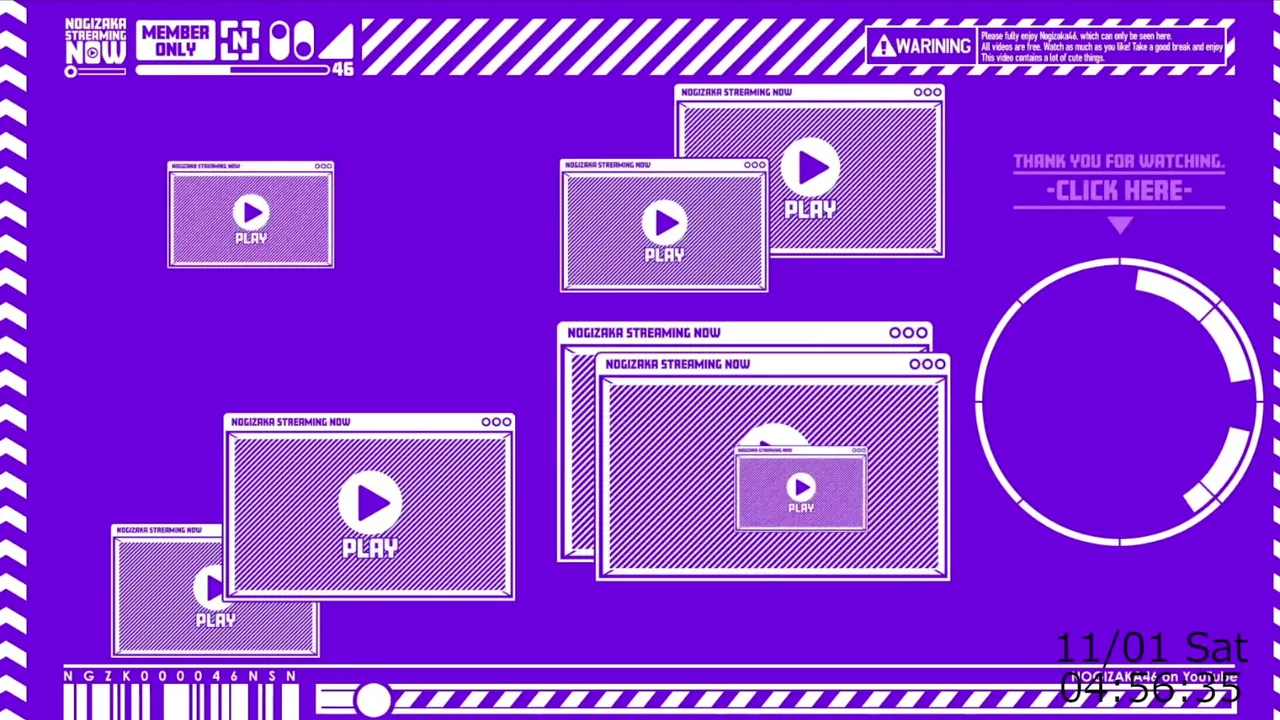Click the three dots of the front stacked window
The height and width of the screenshot is (720, 1280).
927,365
